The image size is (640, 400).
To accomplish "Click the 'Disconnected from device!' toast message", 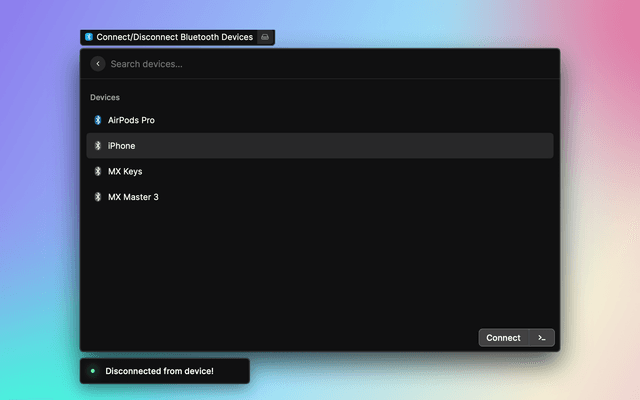I will click(159, 371).
